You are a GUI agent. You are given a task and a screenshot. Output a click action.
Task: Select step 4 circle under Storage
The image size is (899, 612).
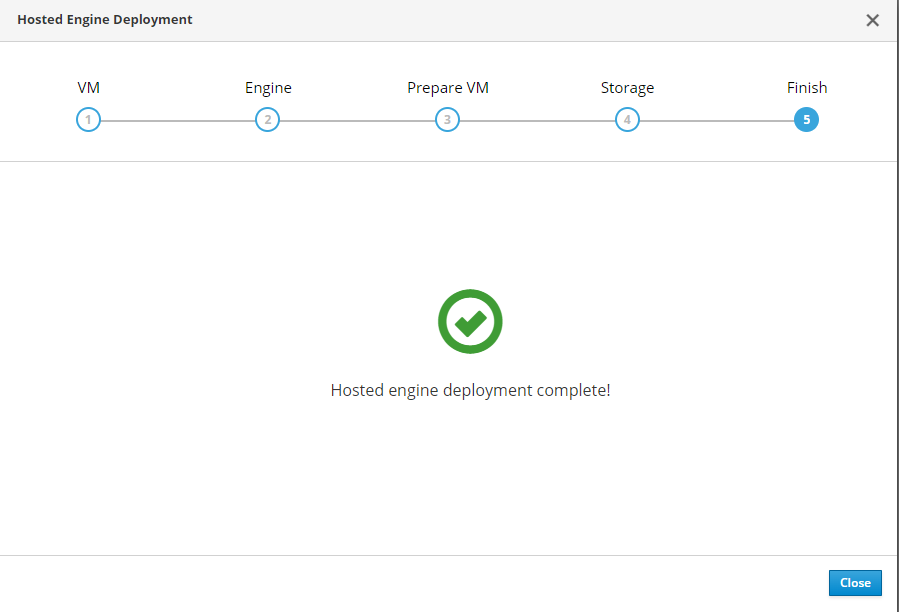tap(627, 120)
